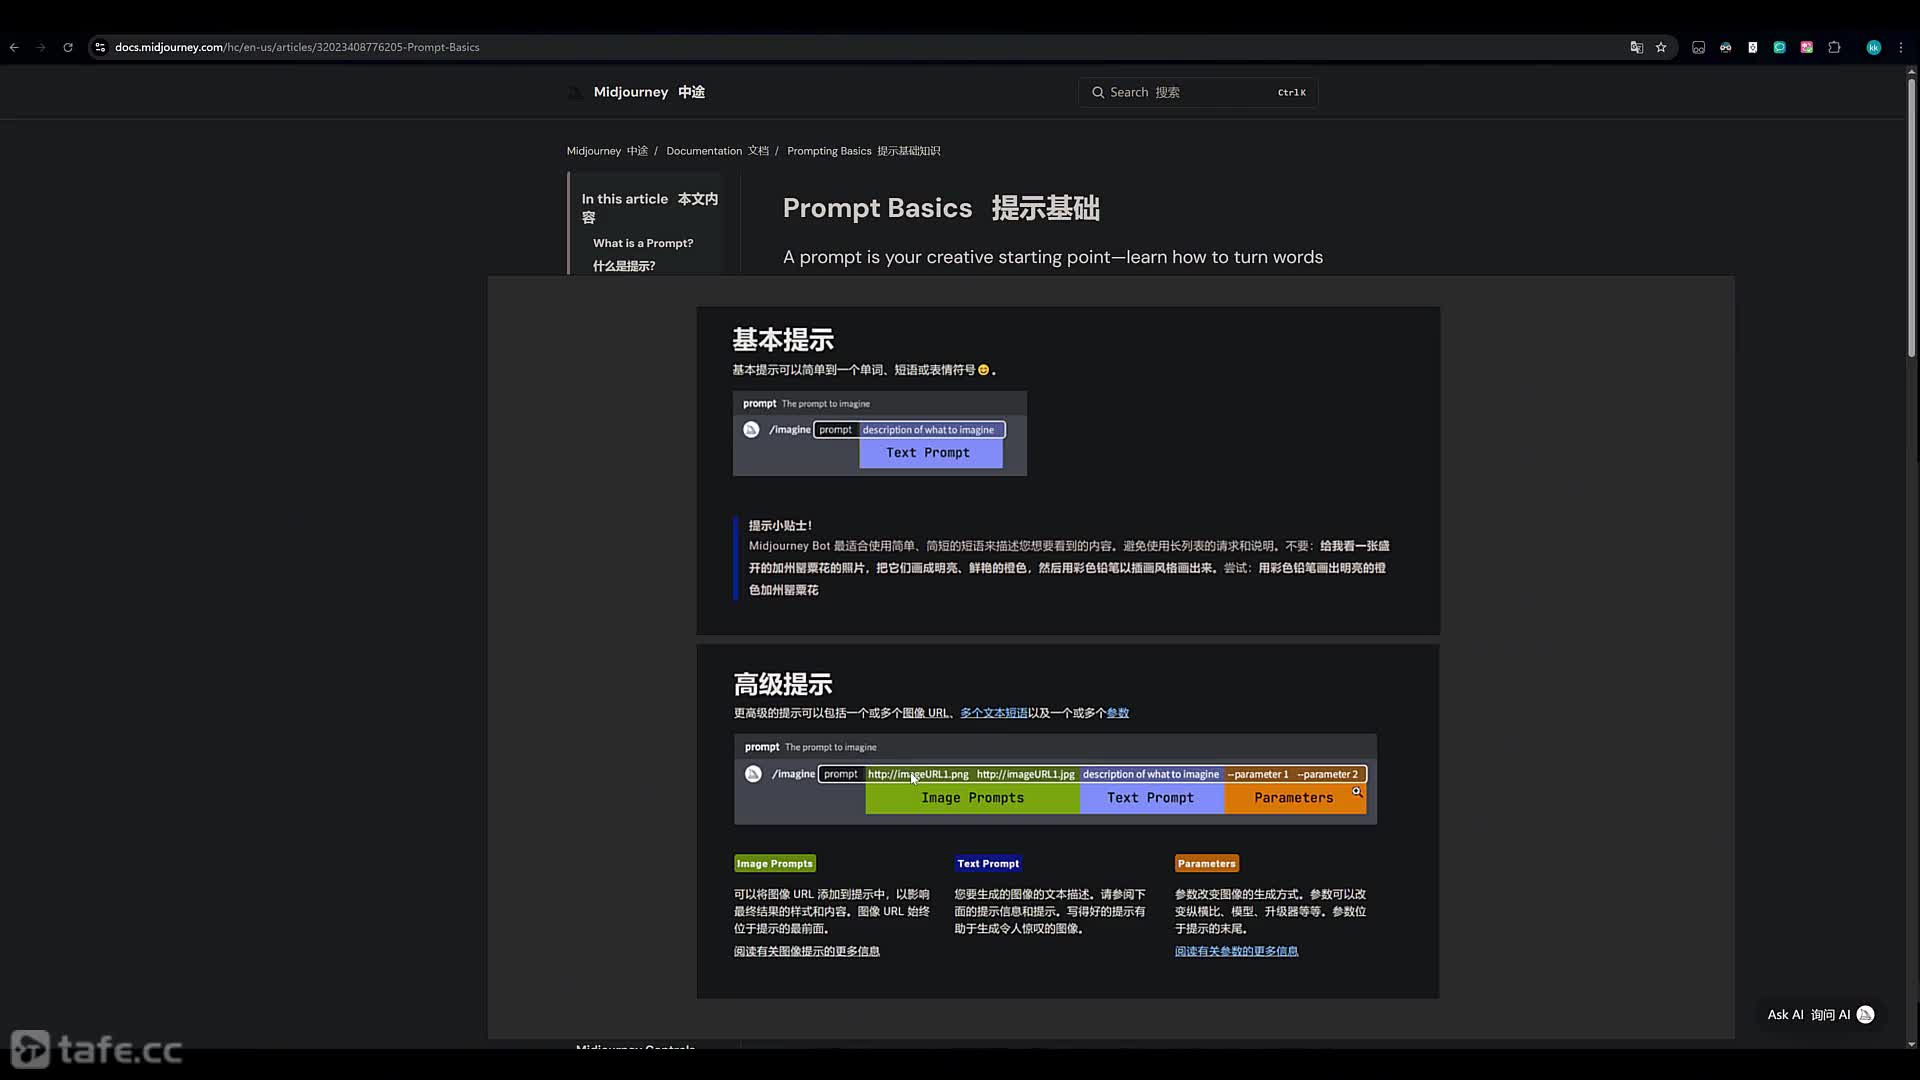Click the scrollbar down arrow
Screen dimensions: 1920x1080
click(x=1911, y=1044)
